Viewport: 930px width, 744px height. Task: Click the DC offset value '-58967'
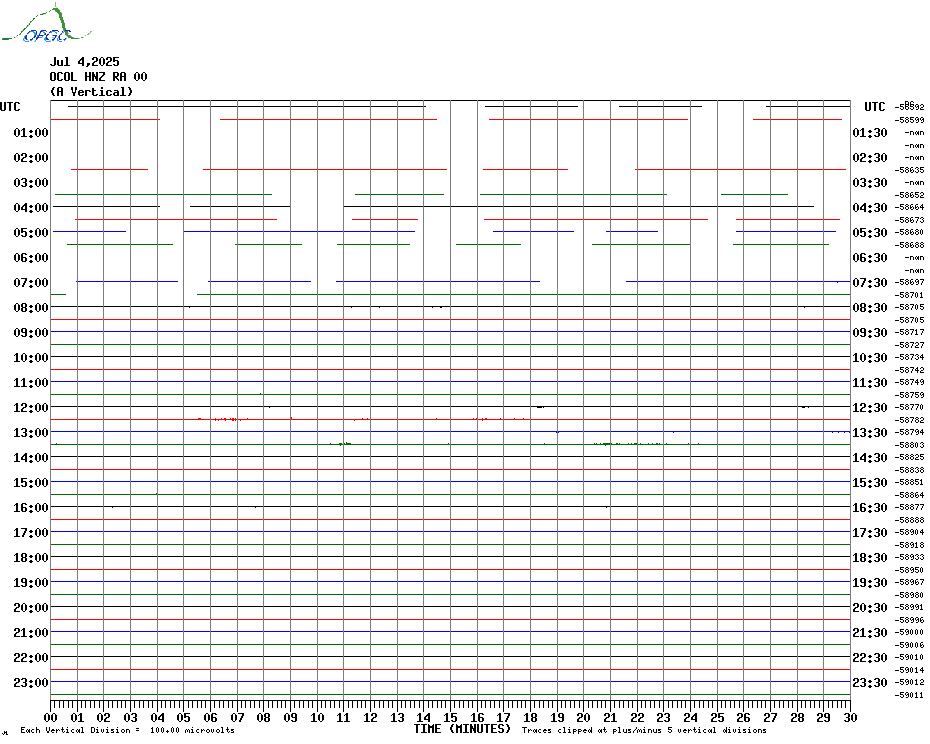point(910,582)
